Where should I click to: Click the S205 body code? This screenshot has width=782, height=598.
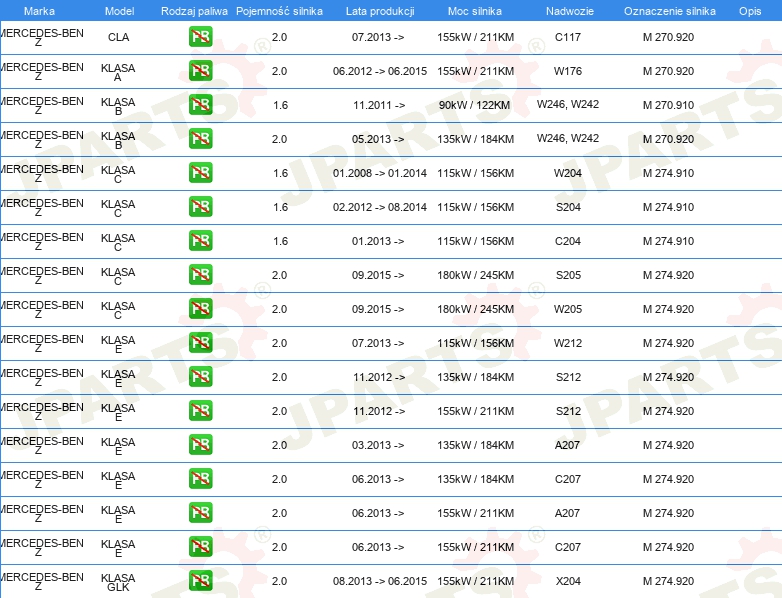(569, 275)
